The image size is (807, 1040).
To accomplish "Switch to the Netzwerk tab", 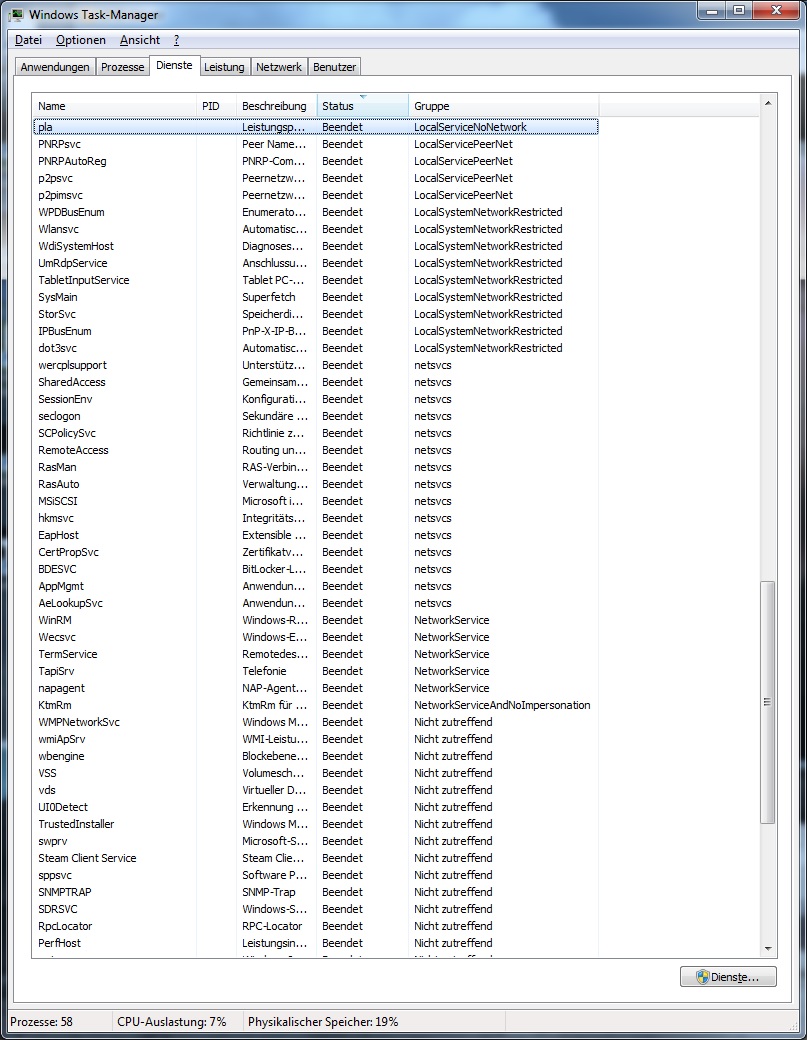I will click(279, 67).
